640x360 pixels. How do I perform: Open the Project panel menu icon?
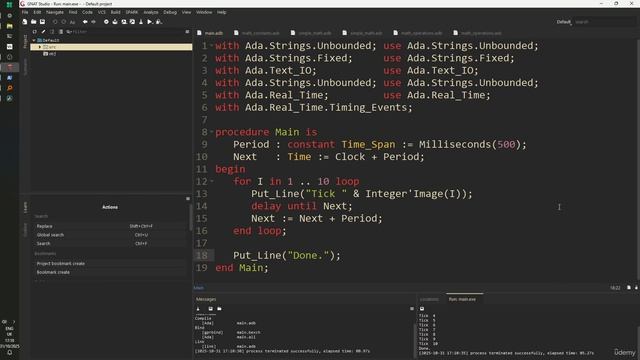[x=187, y=31]
